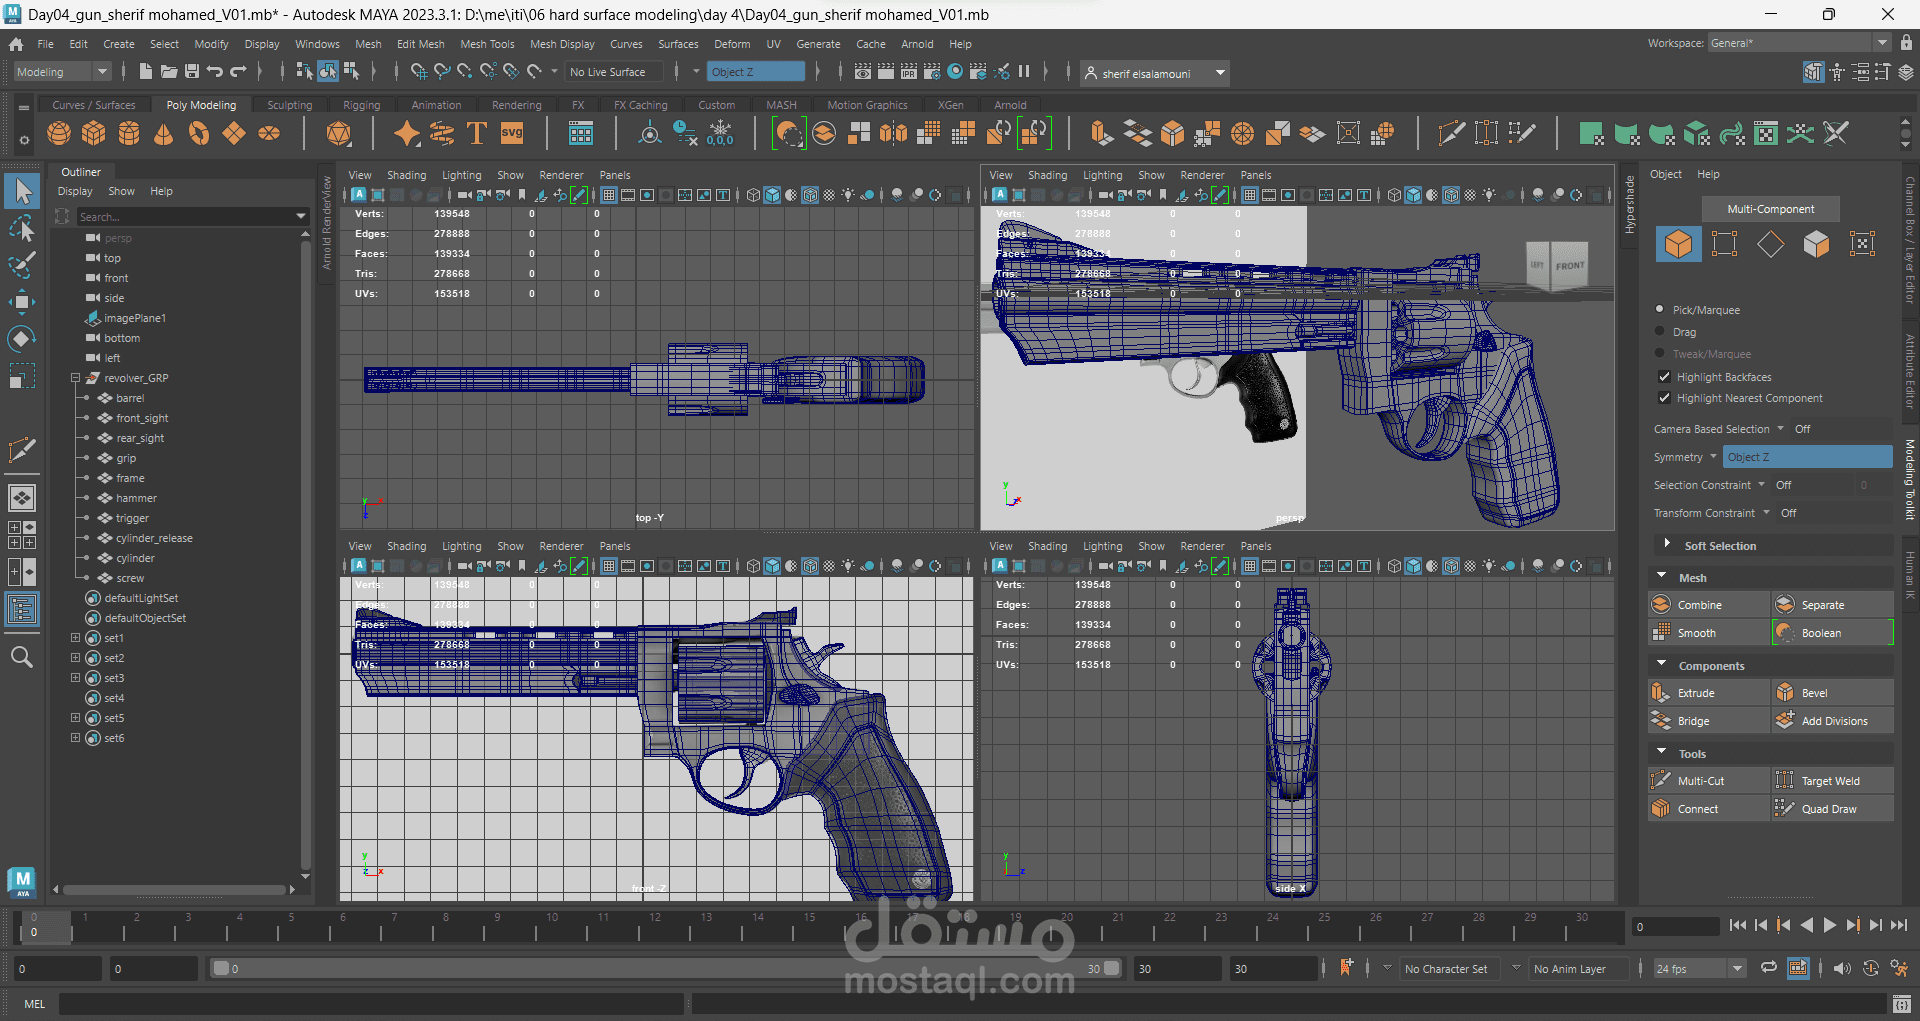Activate the Quad Draw tool
This screenshot has height=1021, width=1920.
1832,808
